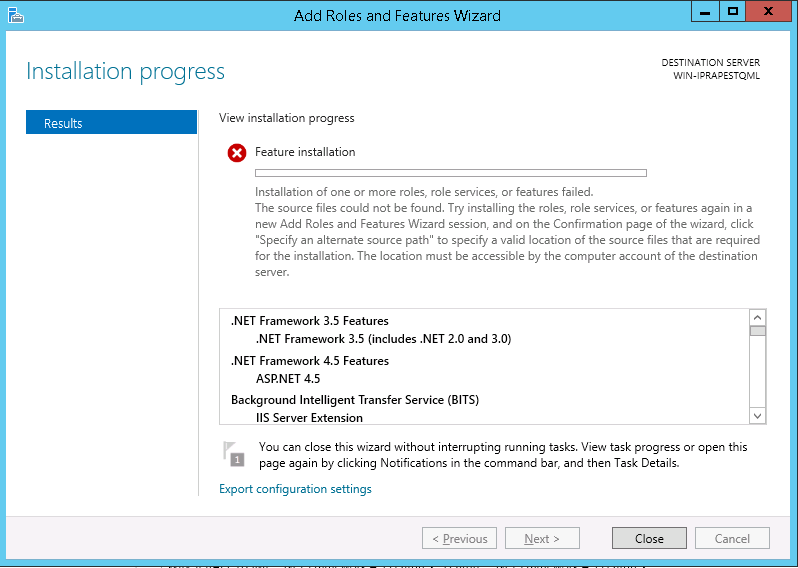Select the ASP.NET 4.5 entry
Image resolution: width=798 pixels, height=568 pixels.
point(288,379)
